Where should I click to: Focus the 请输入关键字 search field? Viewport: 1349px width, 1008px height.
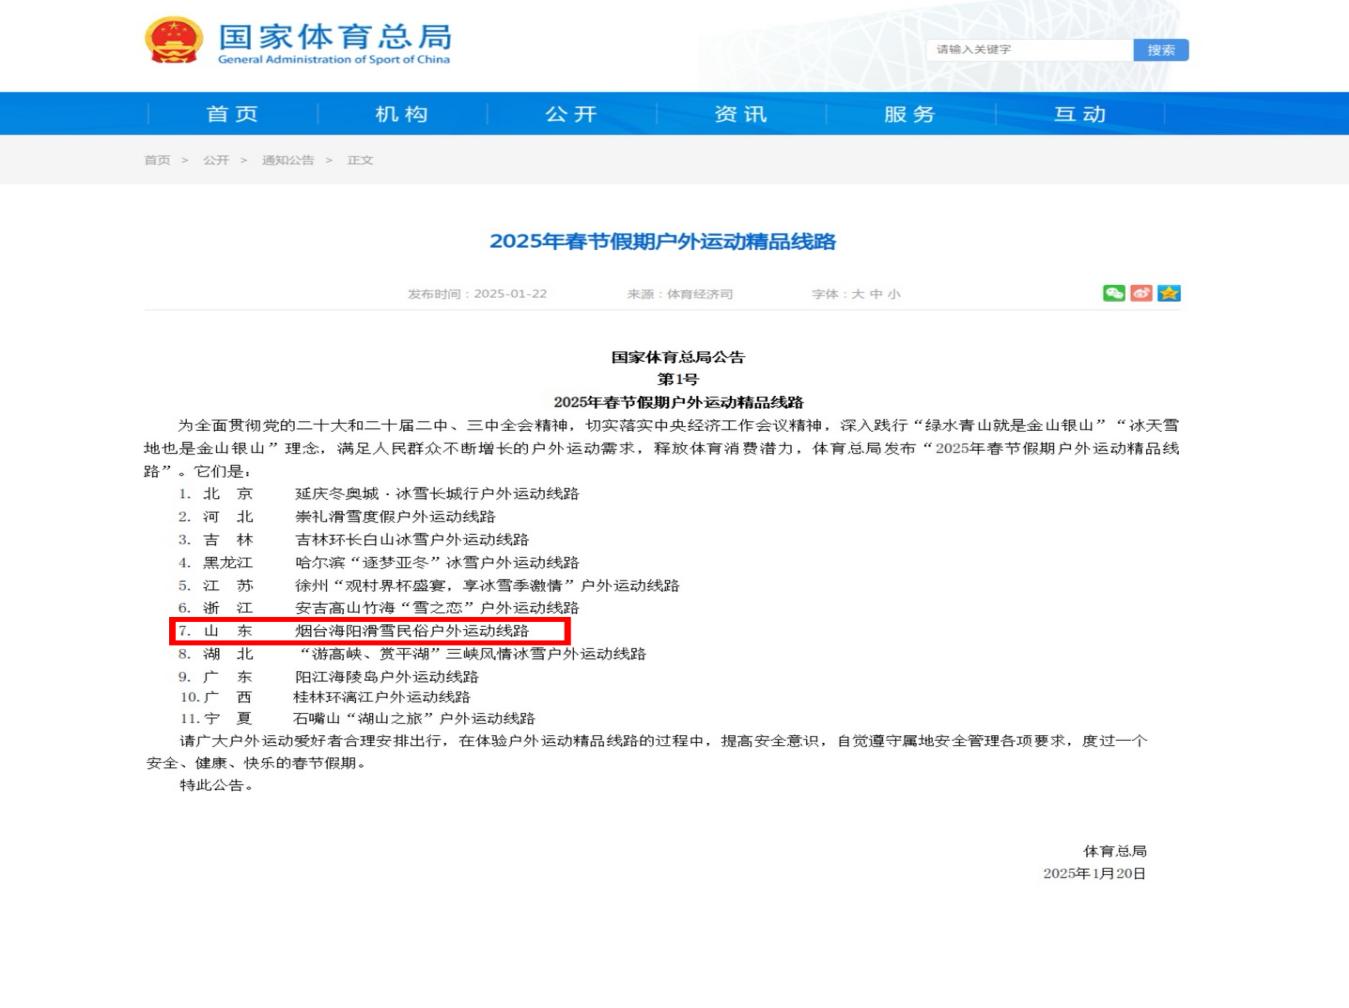pyautogui.click(x=1030, y=50)
